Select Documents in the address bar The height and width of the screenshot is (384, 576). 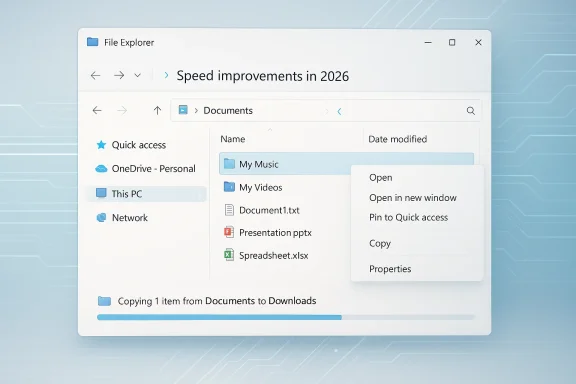pyautogui.click(x=228, y=111)
